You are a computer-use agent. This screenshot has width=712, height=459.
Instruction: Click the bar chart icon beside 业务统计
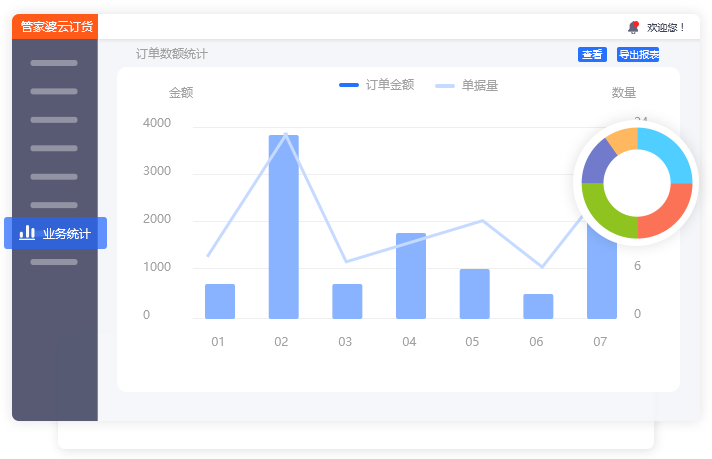(x=27, y=233)
